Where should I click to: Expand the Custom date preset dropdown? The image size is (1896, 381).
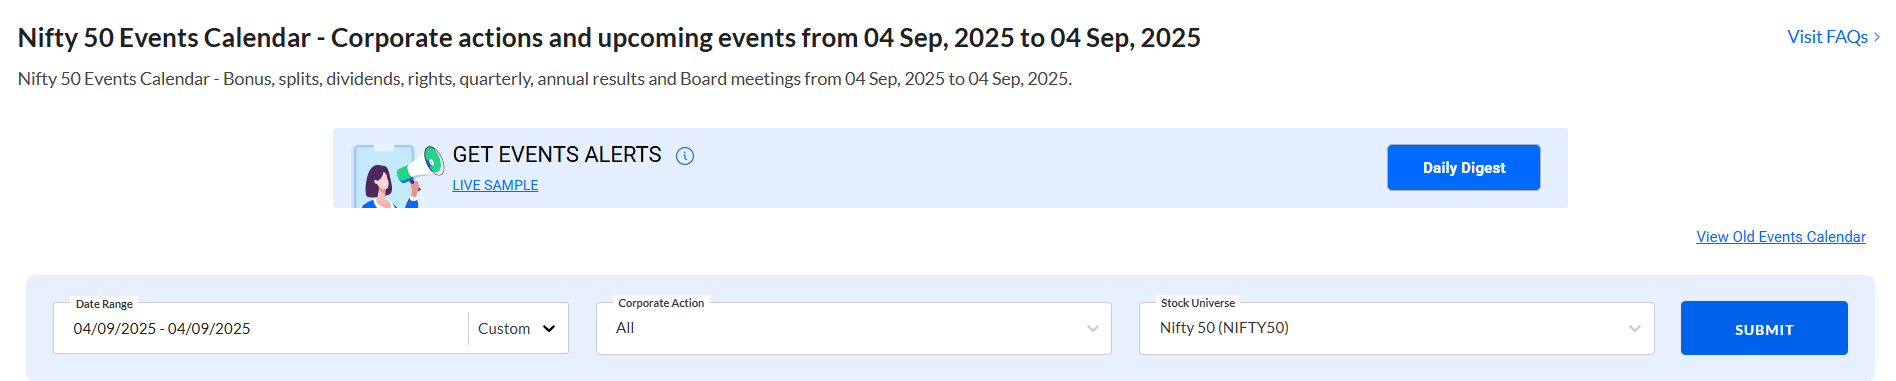coord(517,328)
